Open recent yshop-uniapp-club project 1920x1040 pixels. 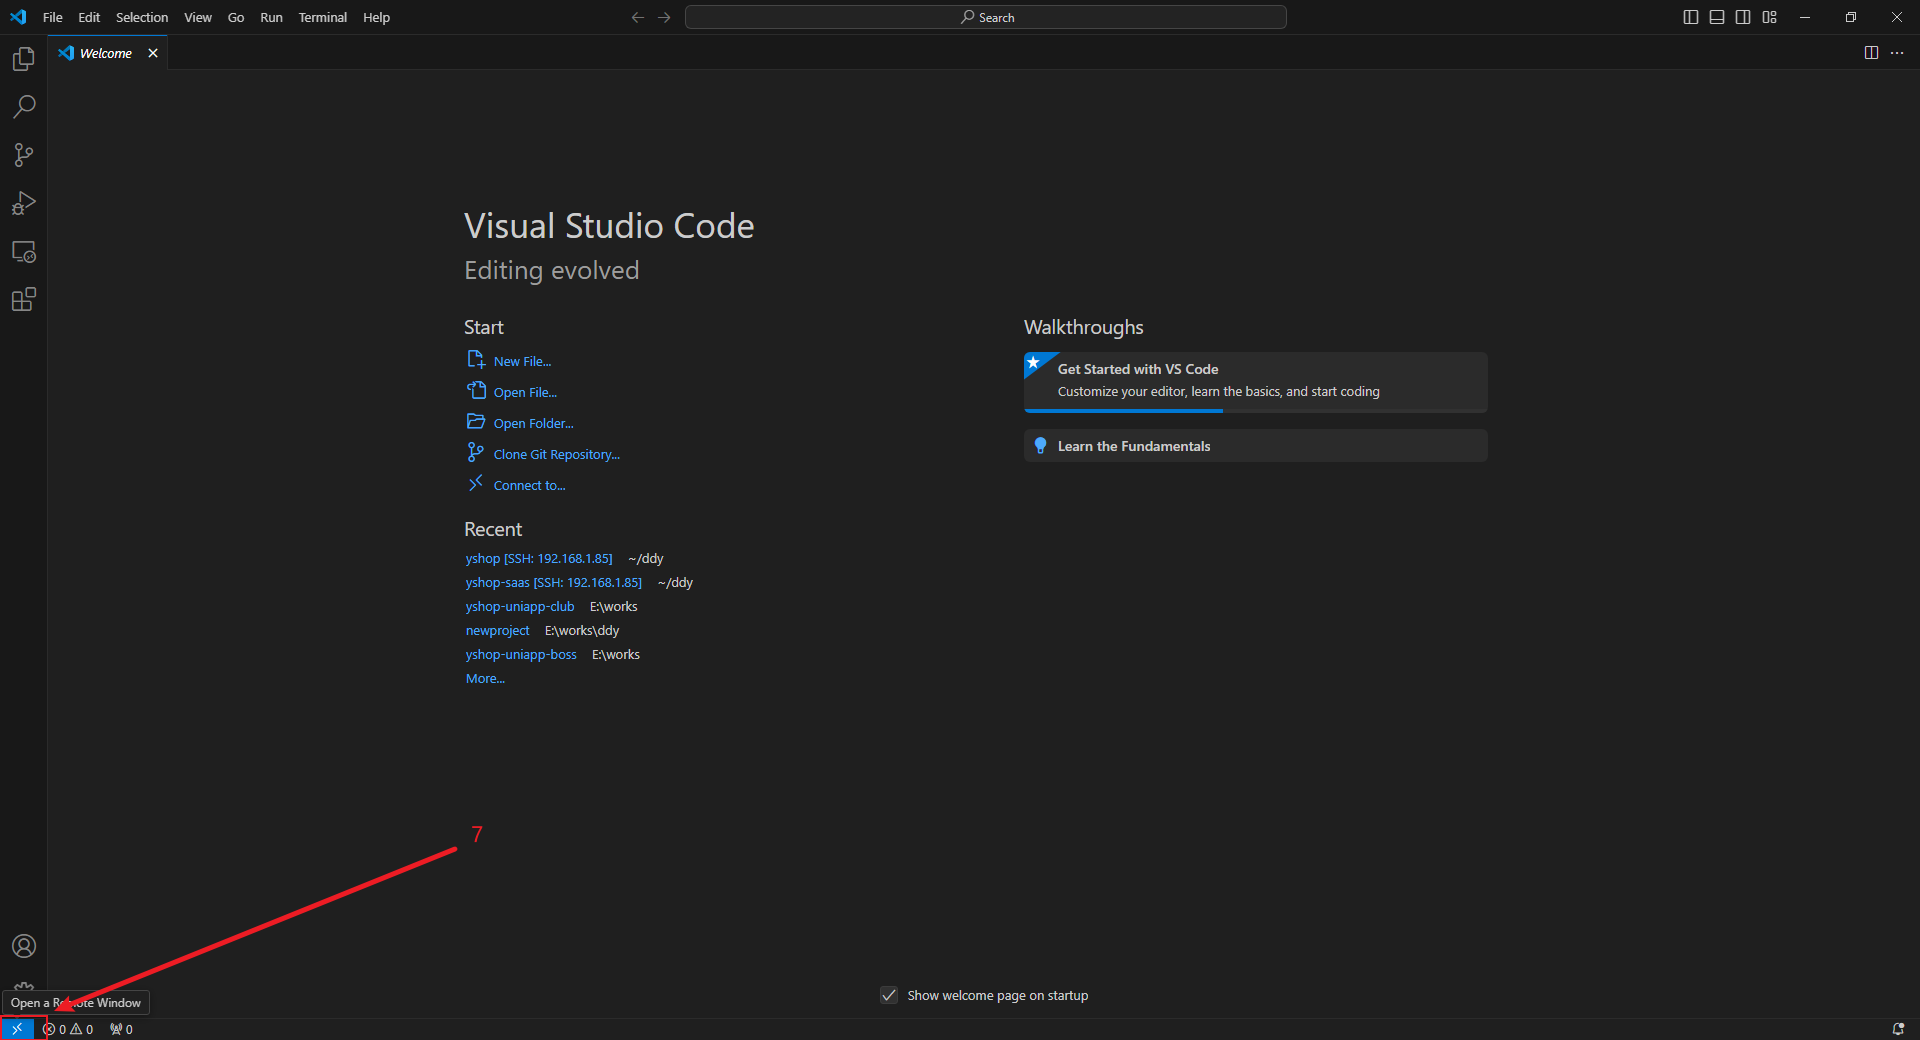pyautogui.click(x=520, y=607)
